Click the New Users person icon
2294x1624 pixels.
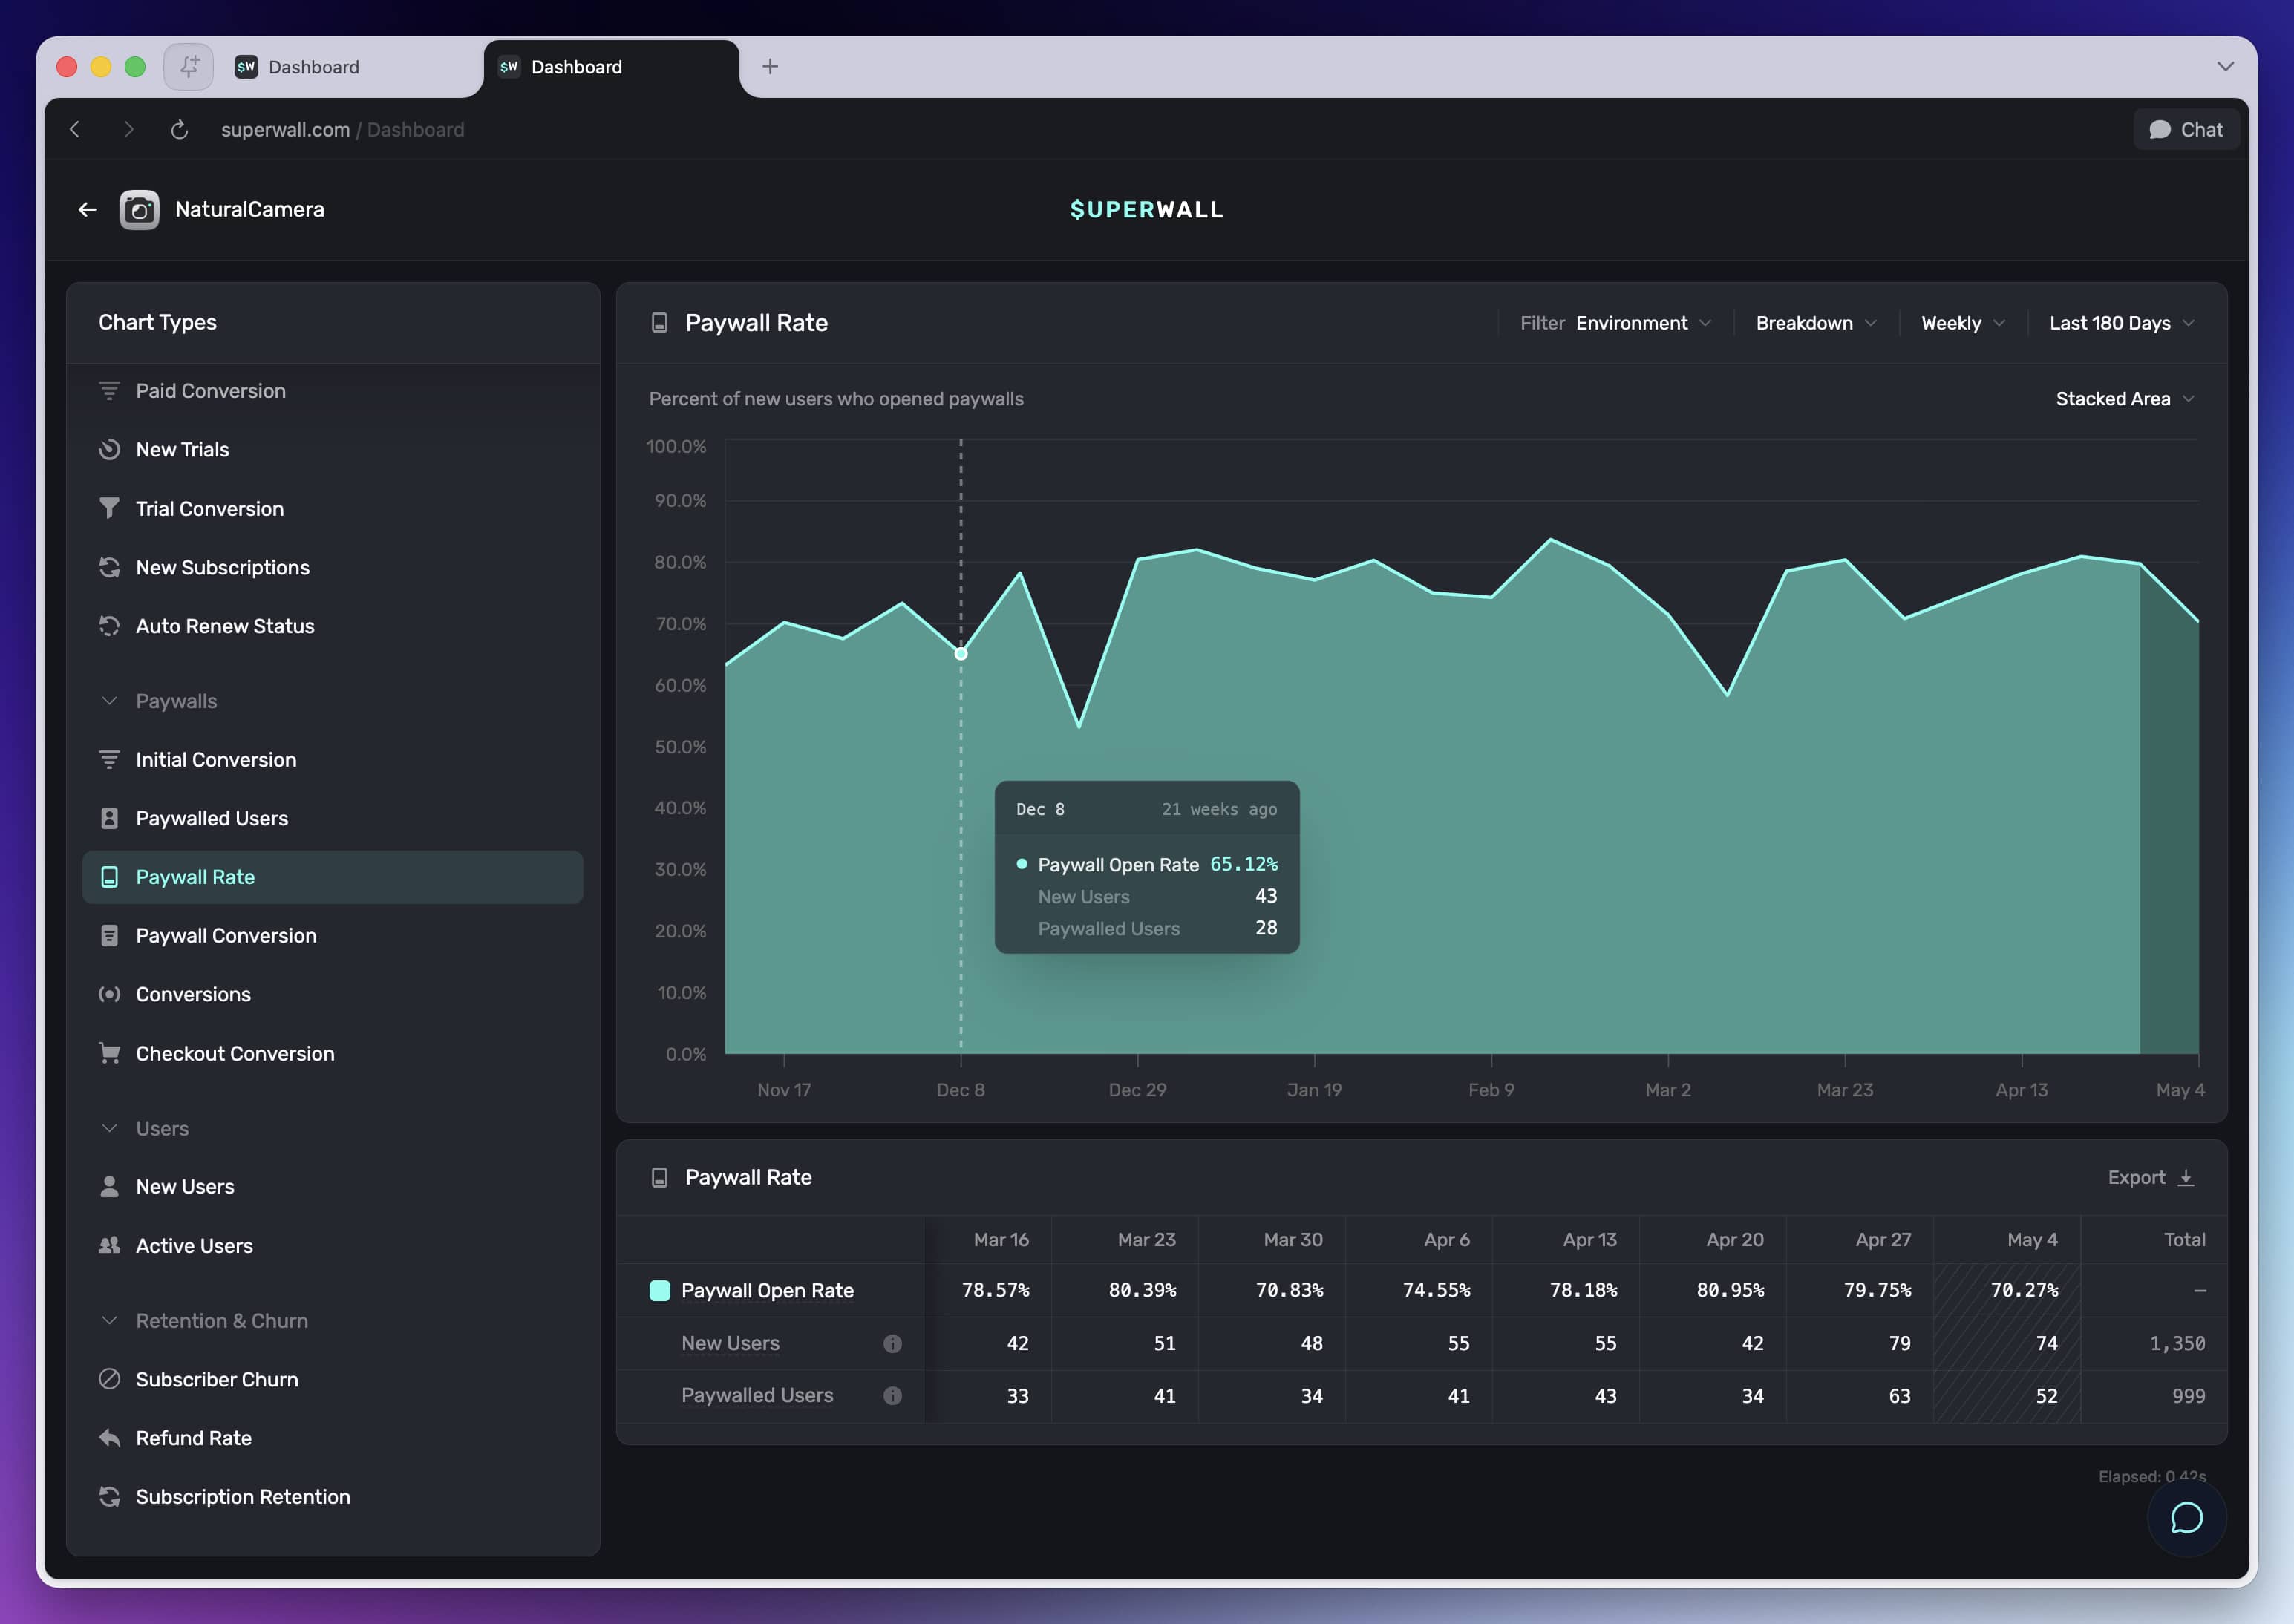109,1186
